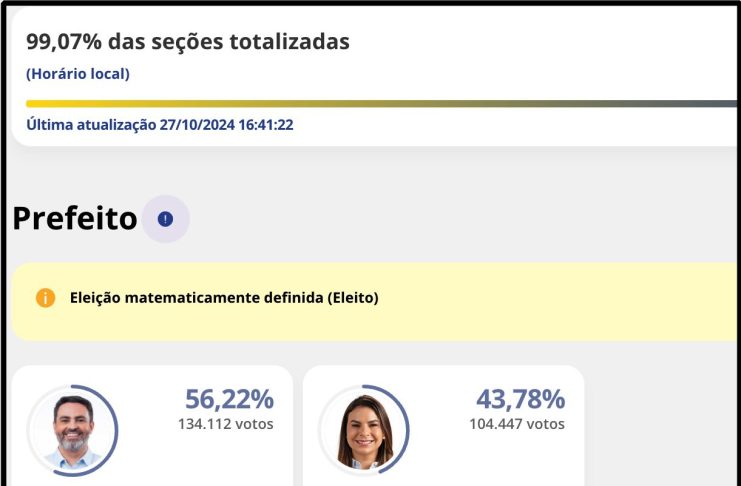Image resolution: width=741 pixels, height=486 pixels.
Task: Click the orange info icon in yellow banner
Action: pyautogui.click(x=45, y=298)
